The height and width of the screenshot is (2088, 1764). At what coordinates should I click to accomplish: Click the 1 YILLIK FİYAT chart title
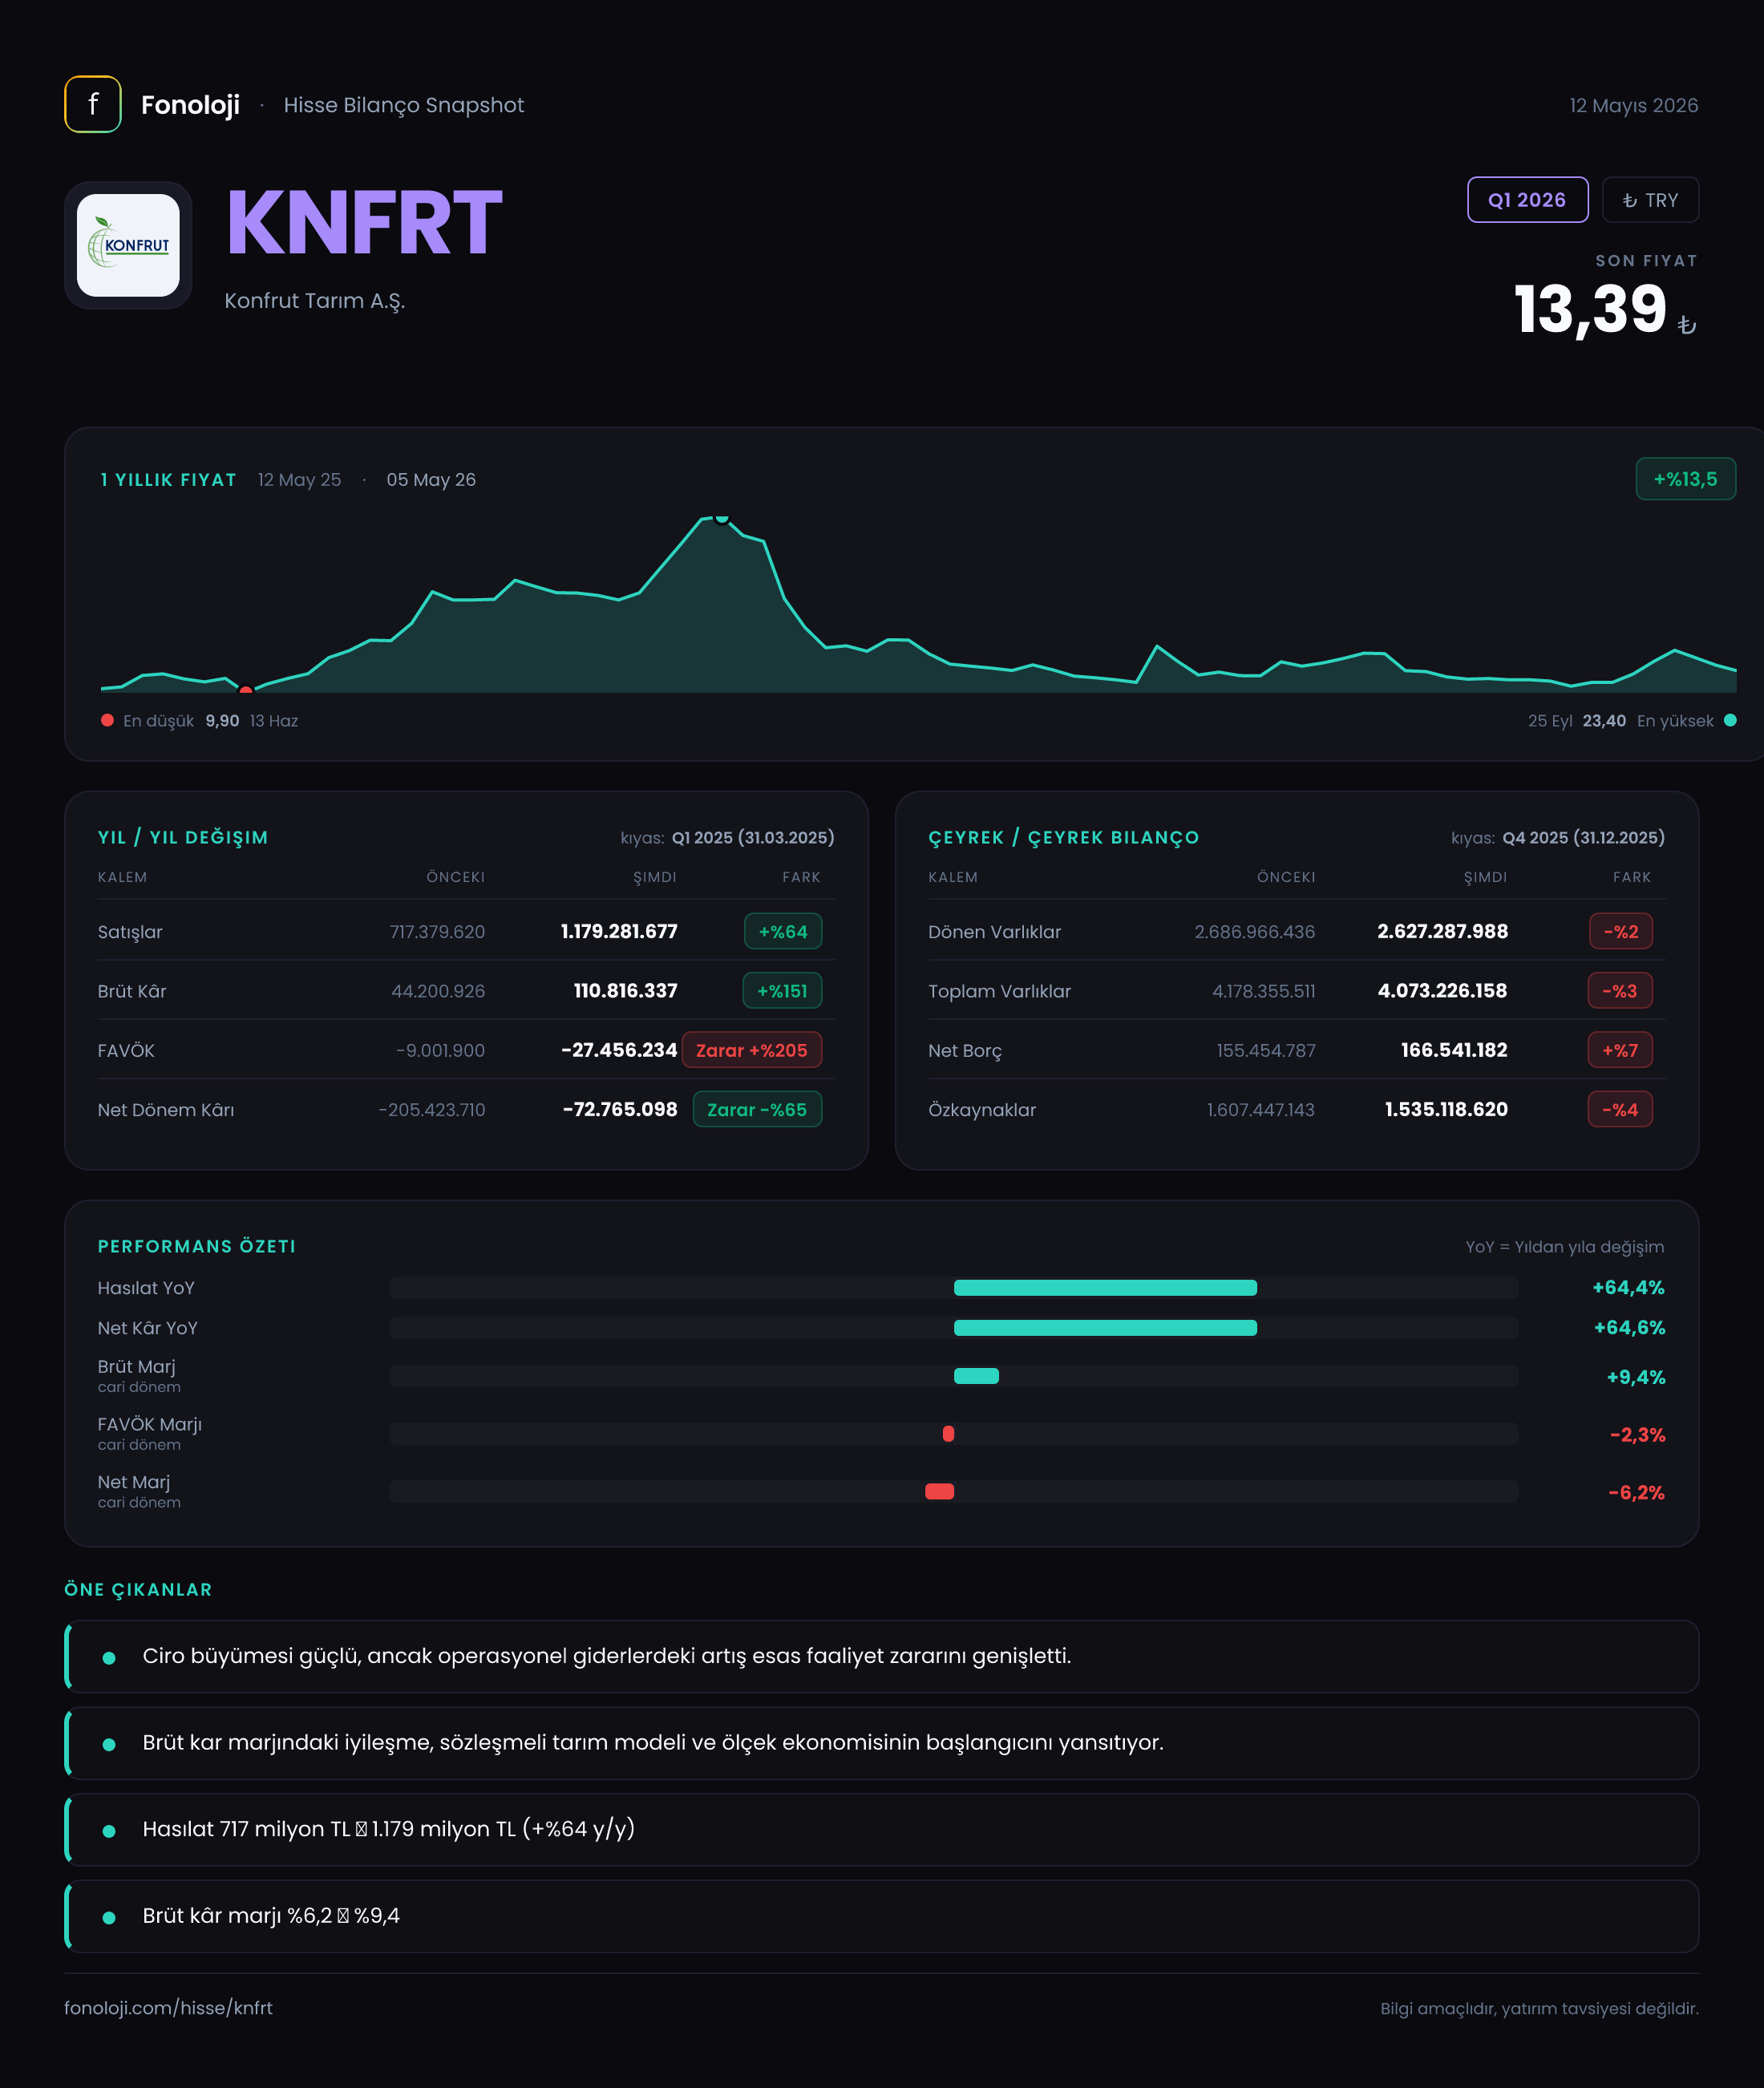pos(168,479)
